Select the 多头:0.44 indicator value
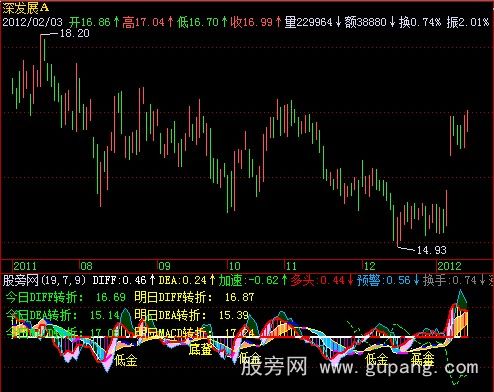The image size is (494, 392). 318,280
